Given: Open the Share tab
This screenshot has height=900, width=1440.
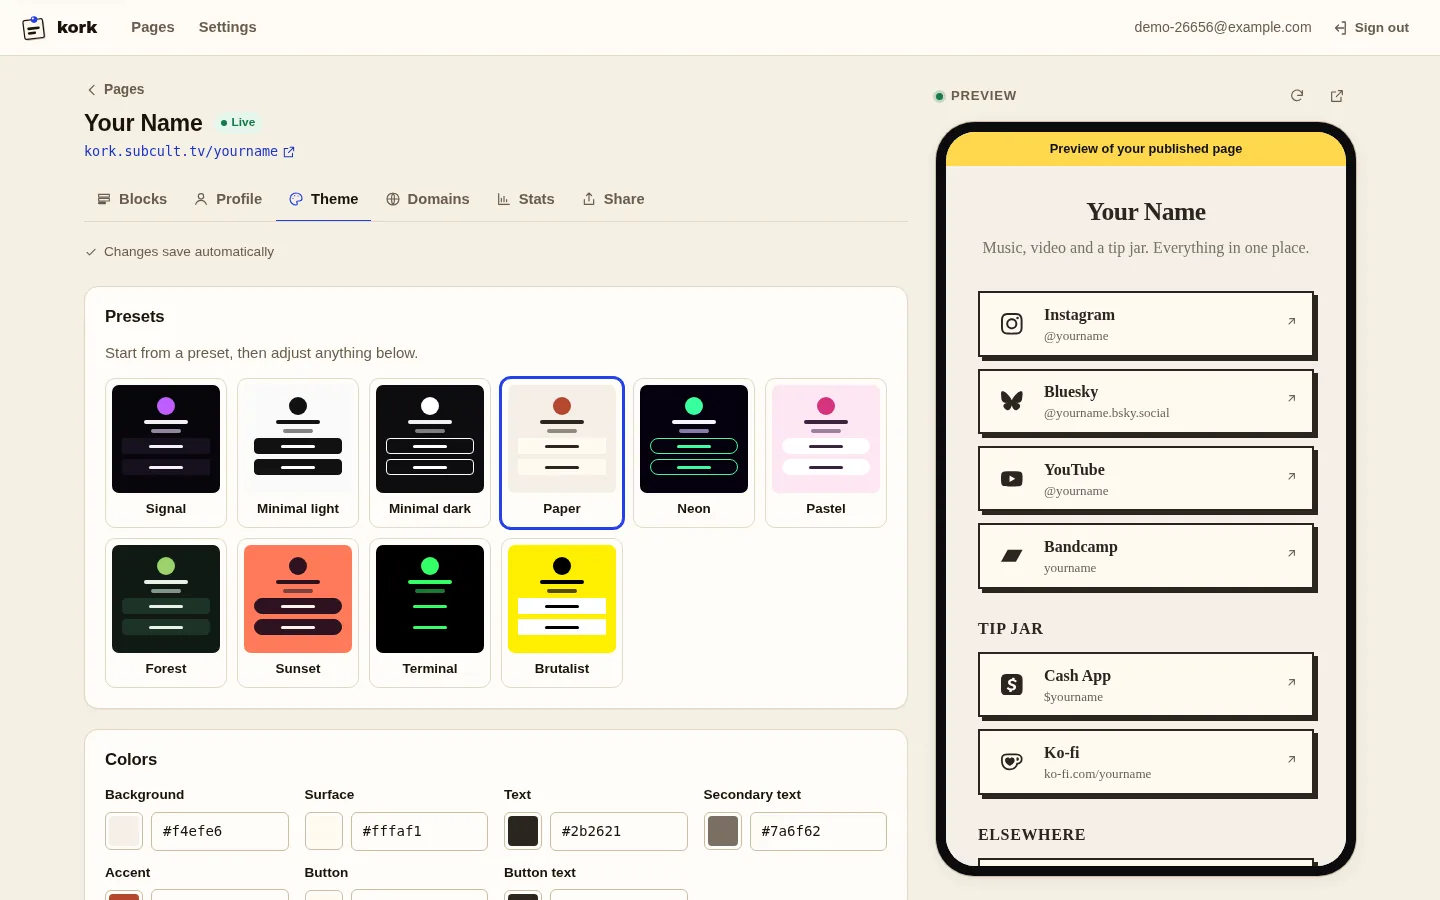Looking at the screenshot, I should [x=613, y=199].
